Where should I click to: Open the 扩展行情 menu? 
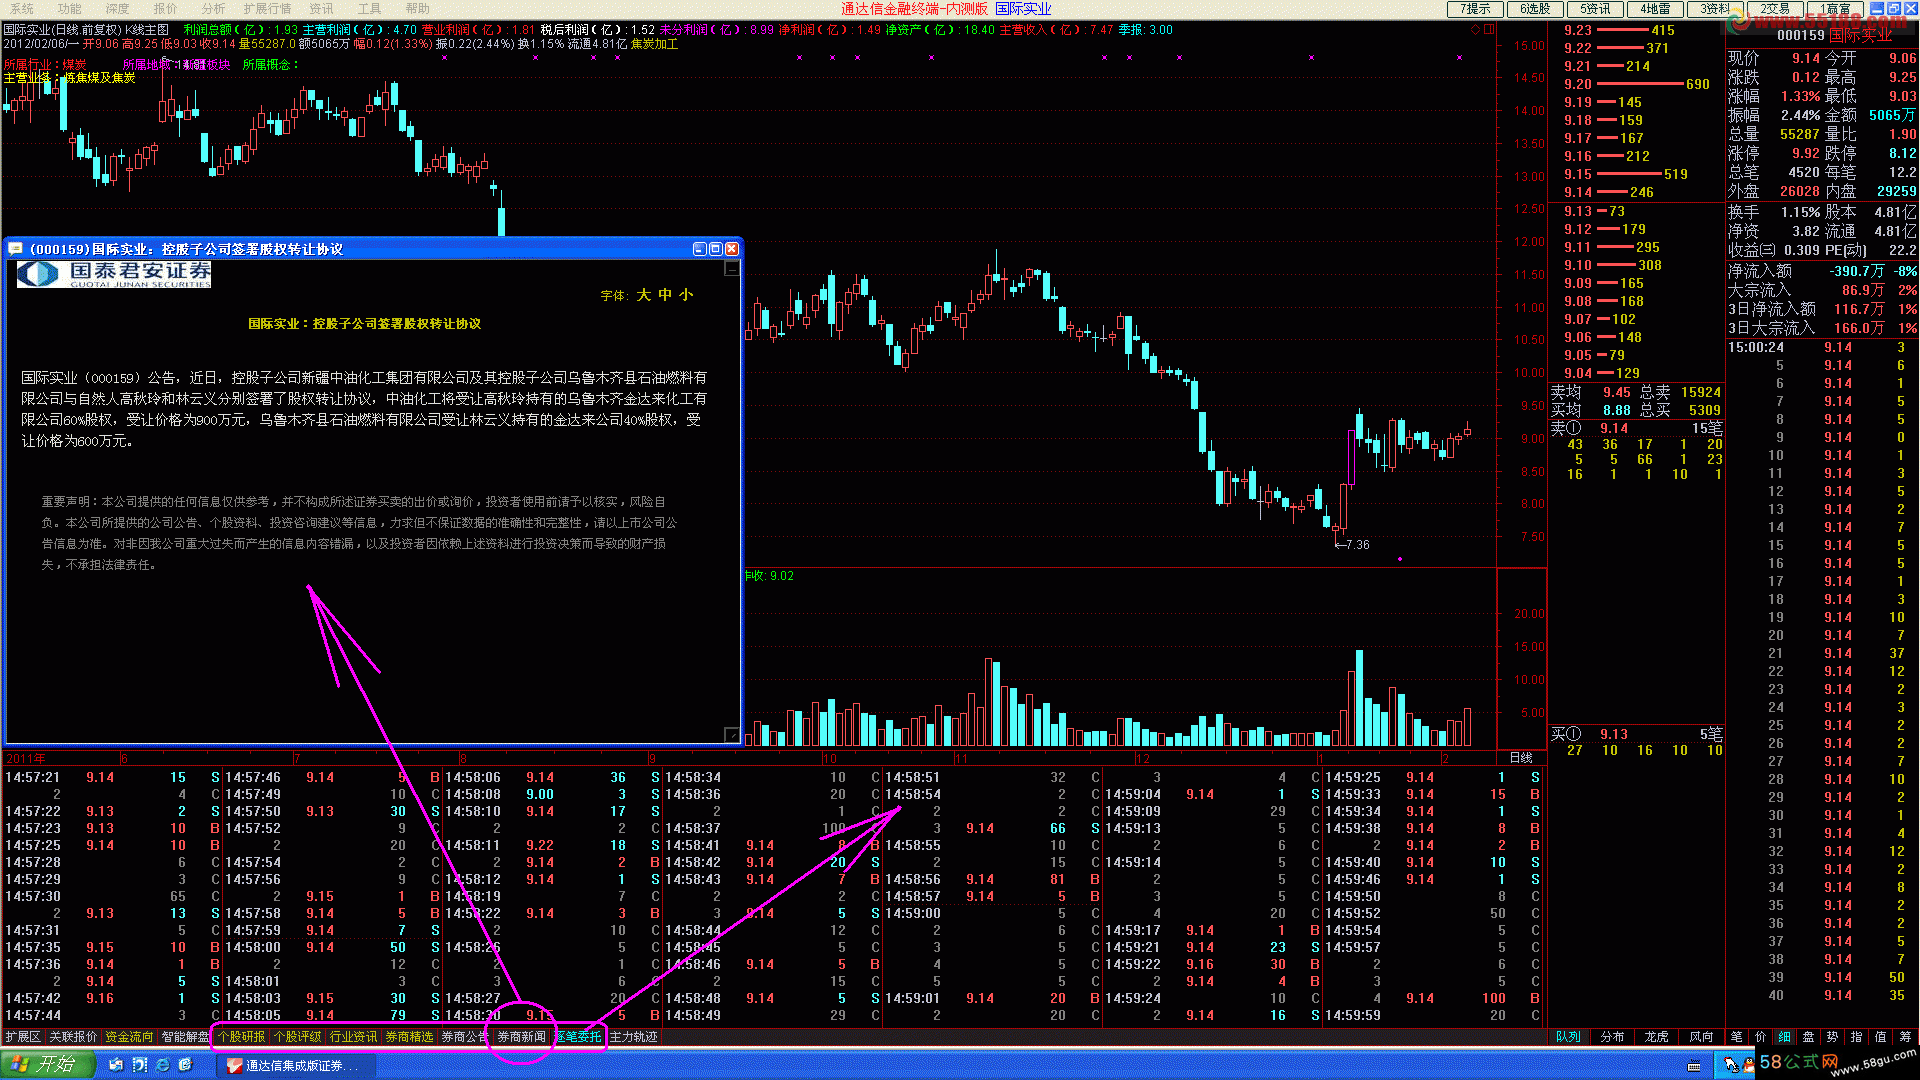[268, 9]
